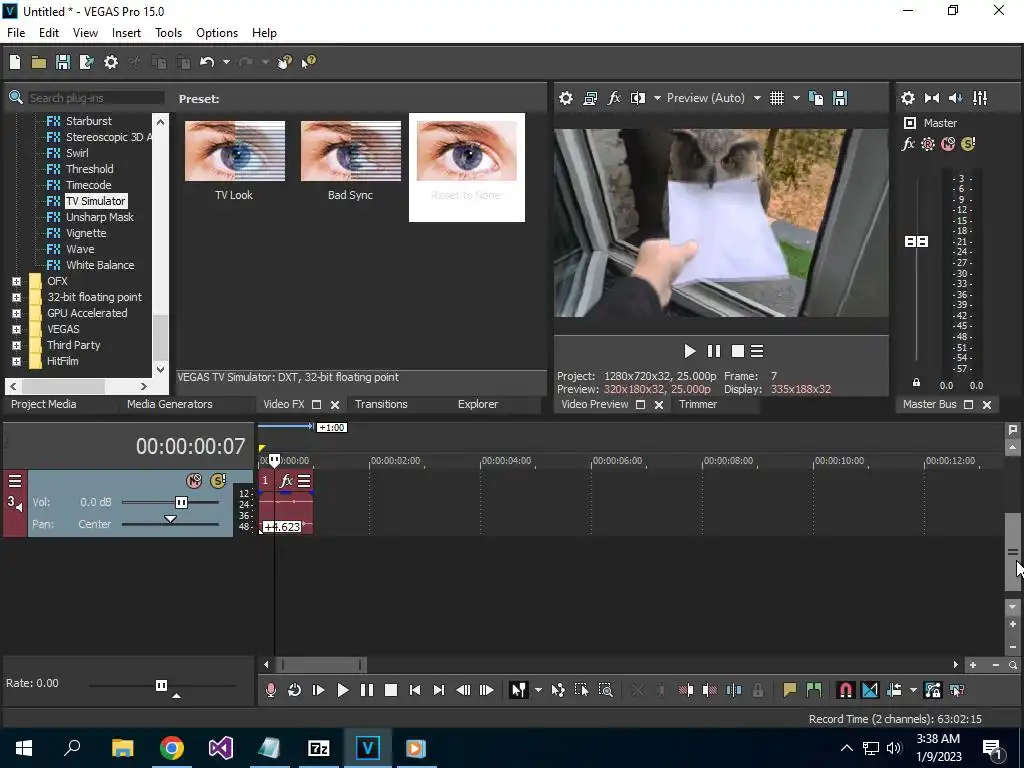This screenshot has width=1024, height=768.
Task: Click the What's This help icon
Action: (308, 62)
